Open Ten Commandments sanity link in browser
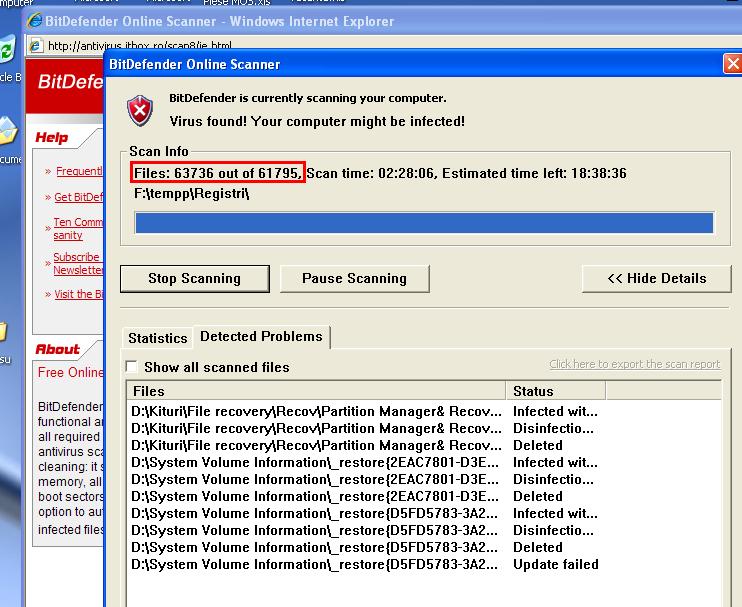This screenshot has height=607, width=742. (78, 229)
